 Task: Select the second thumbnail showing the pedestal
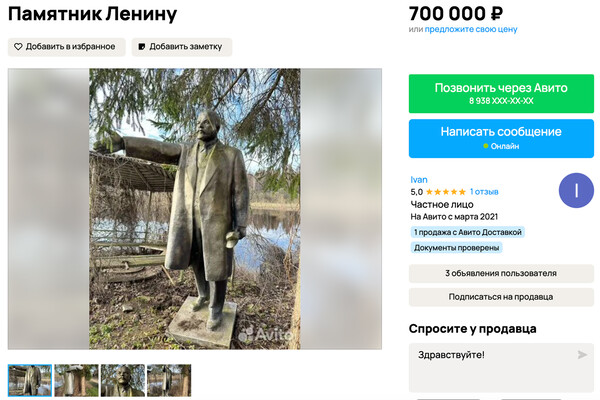76,380
